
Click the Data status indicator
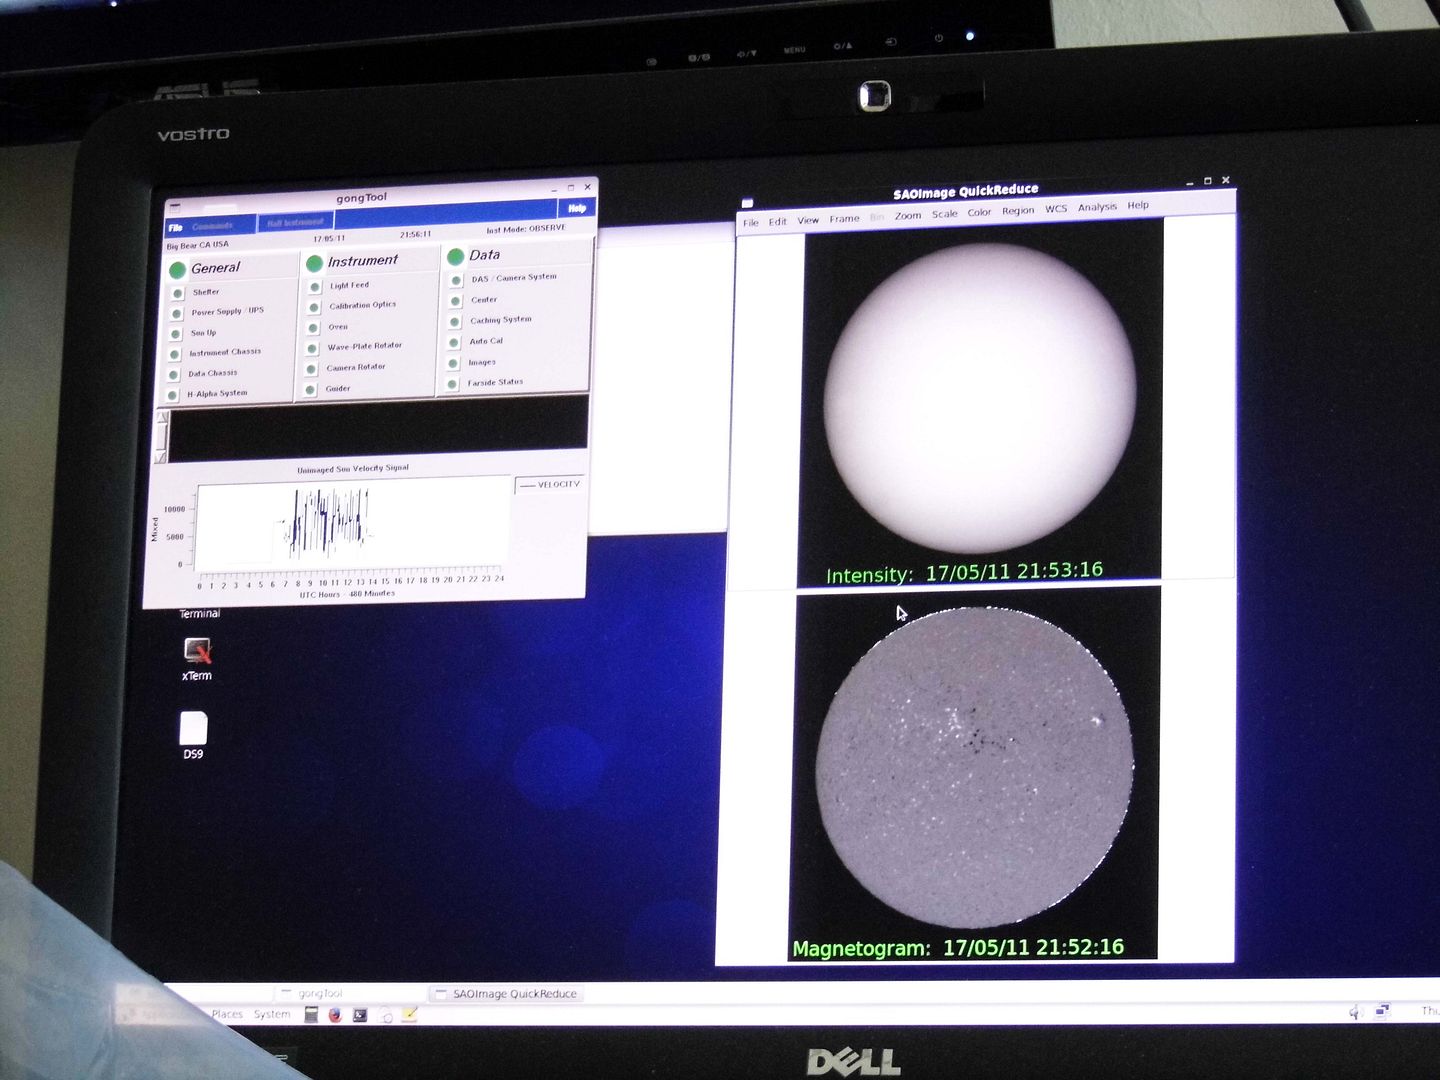coord(455,256)
